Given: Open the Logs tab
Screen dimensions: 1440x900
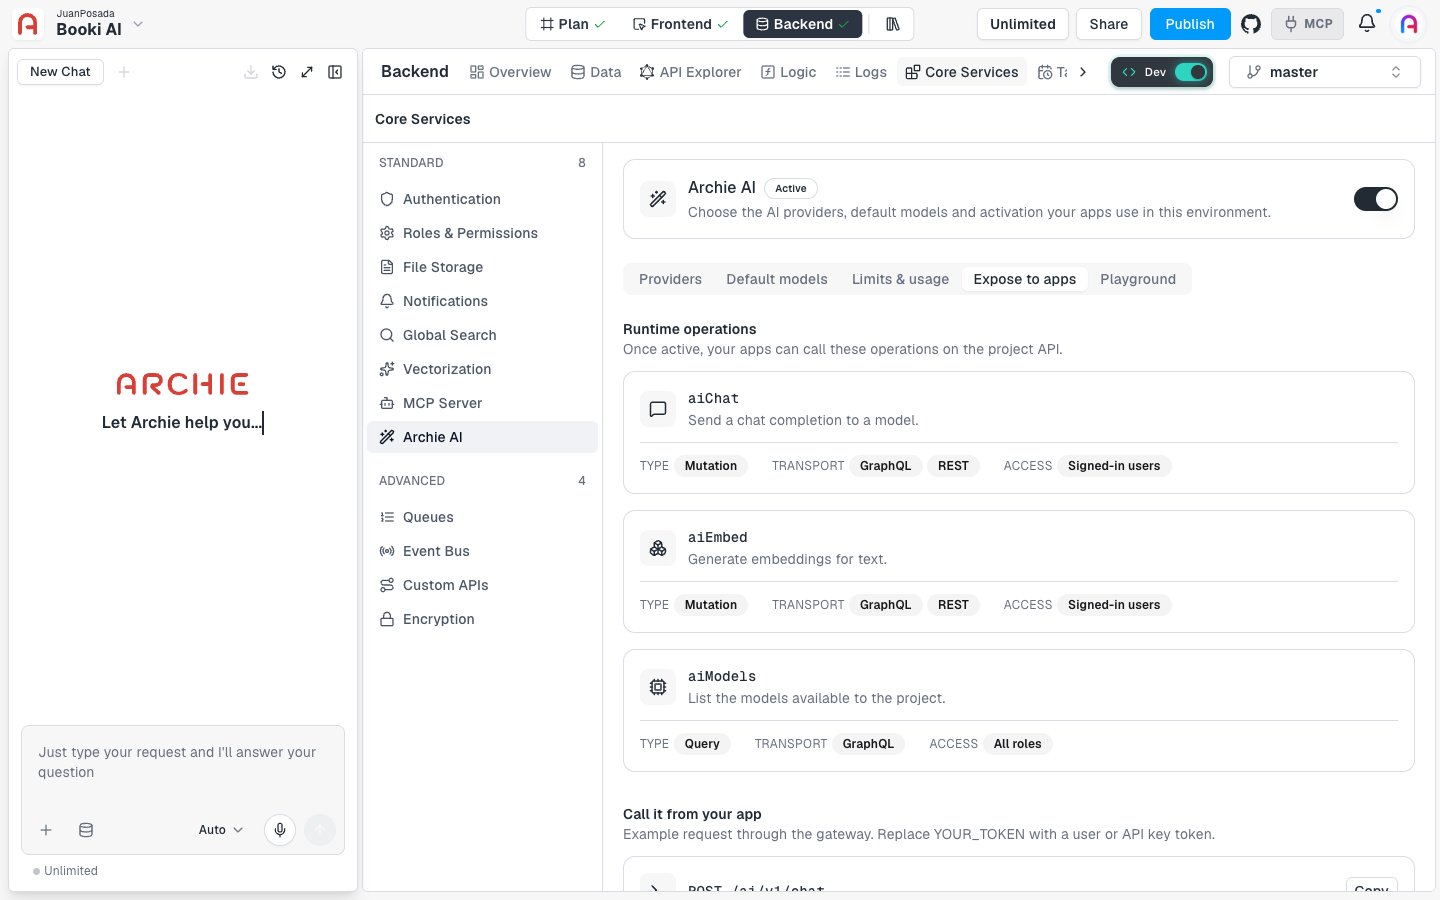Looking at the screenshot, I should tap(861, 72).
